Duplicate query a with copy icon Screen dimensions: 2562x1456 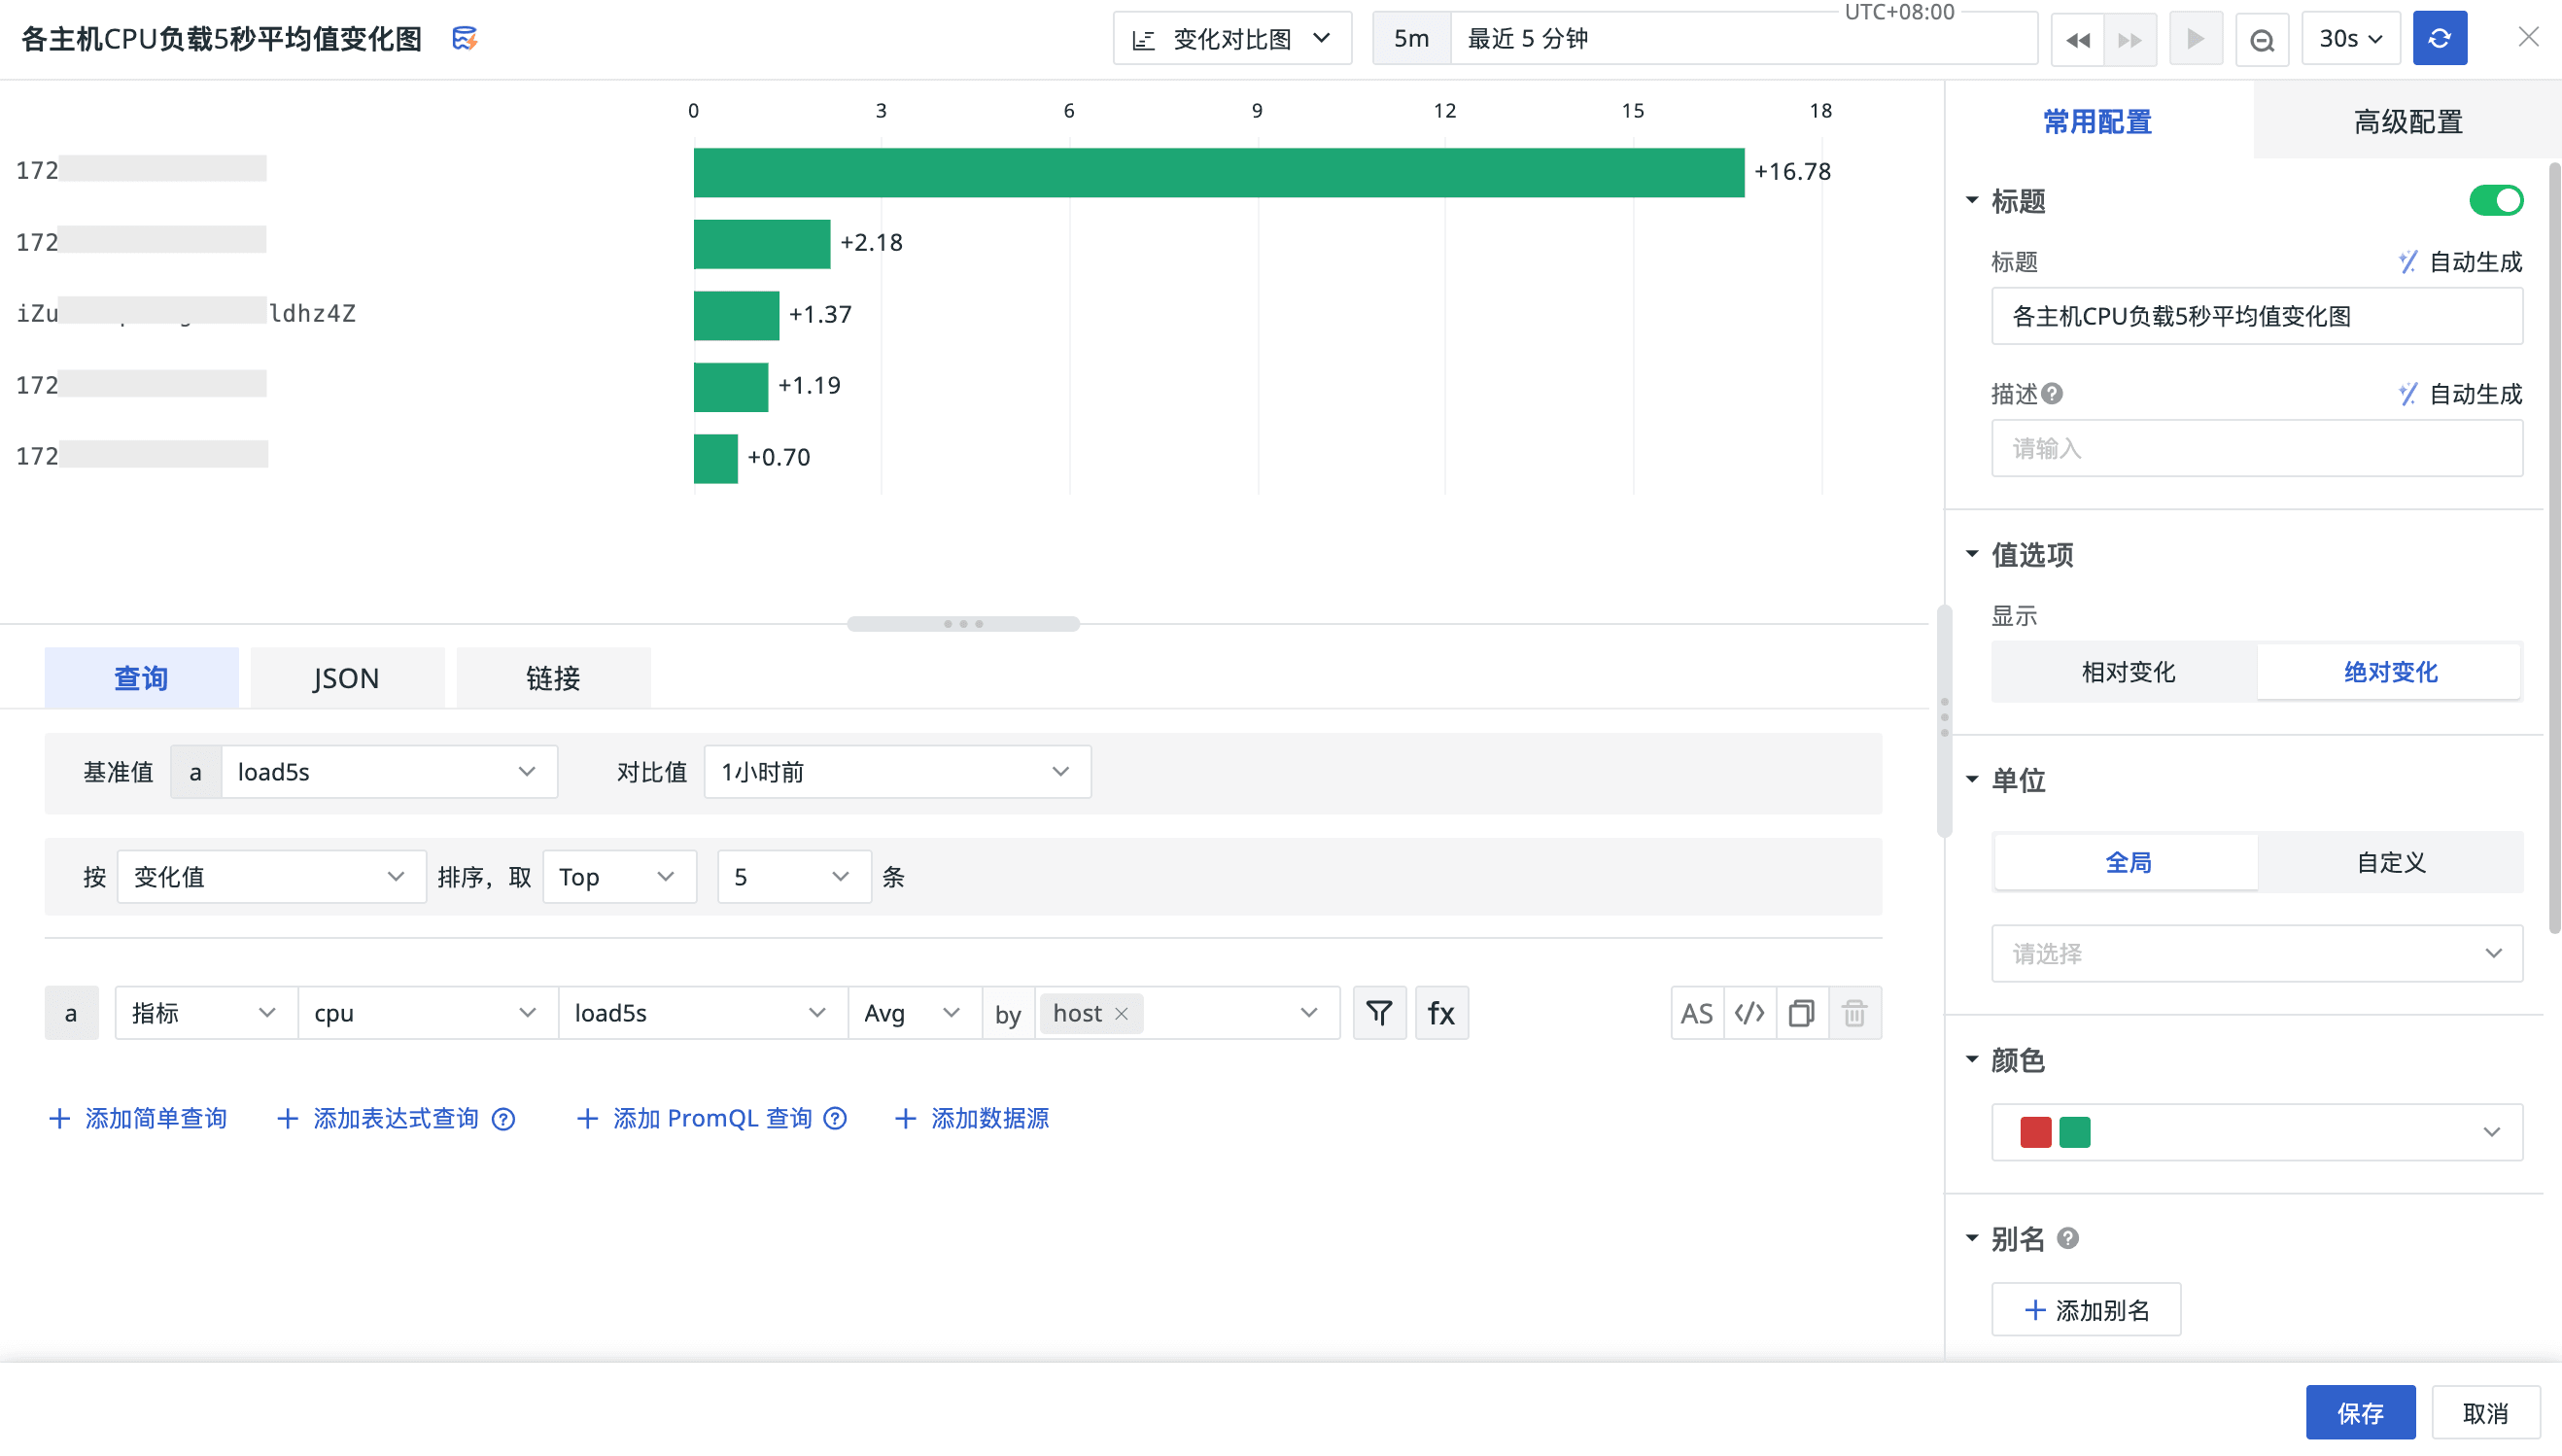(1801, 1013)
